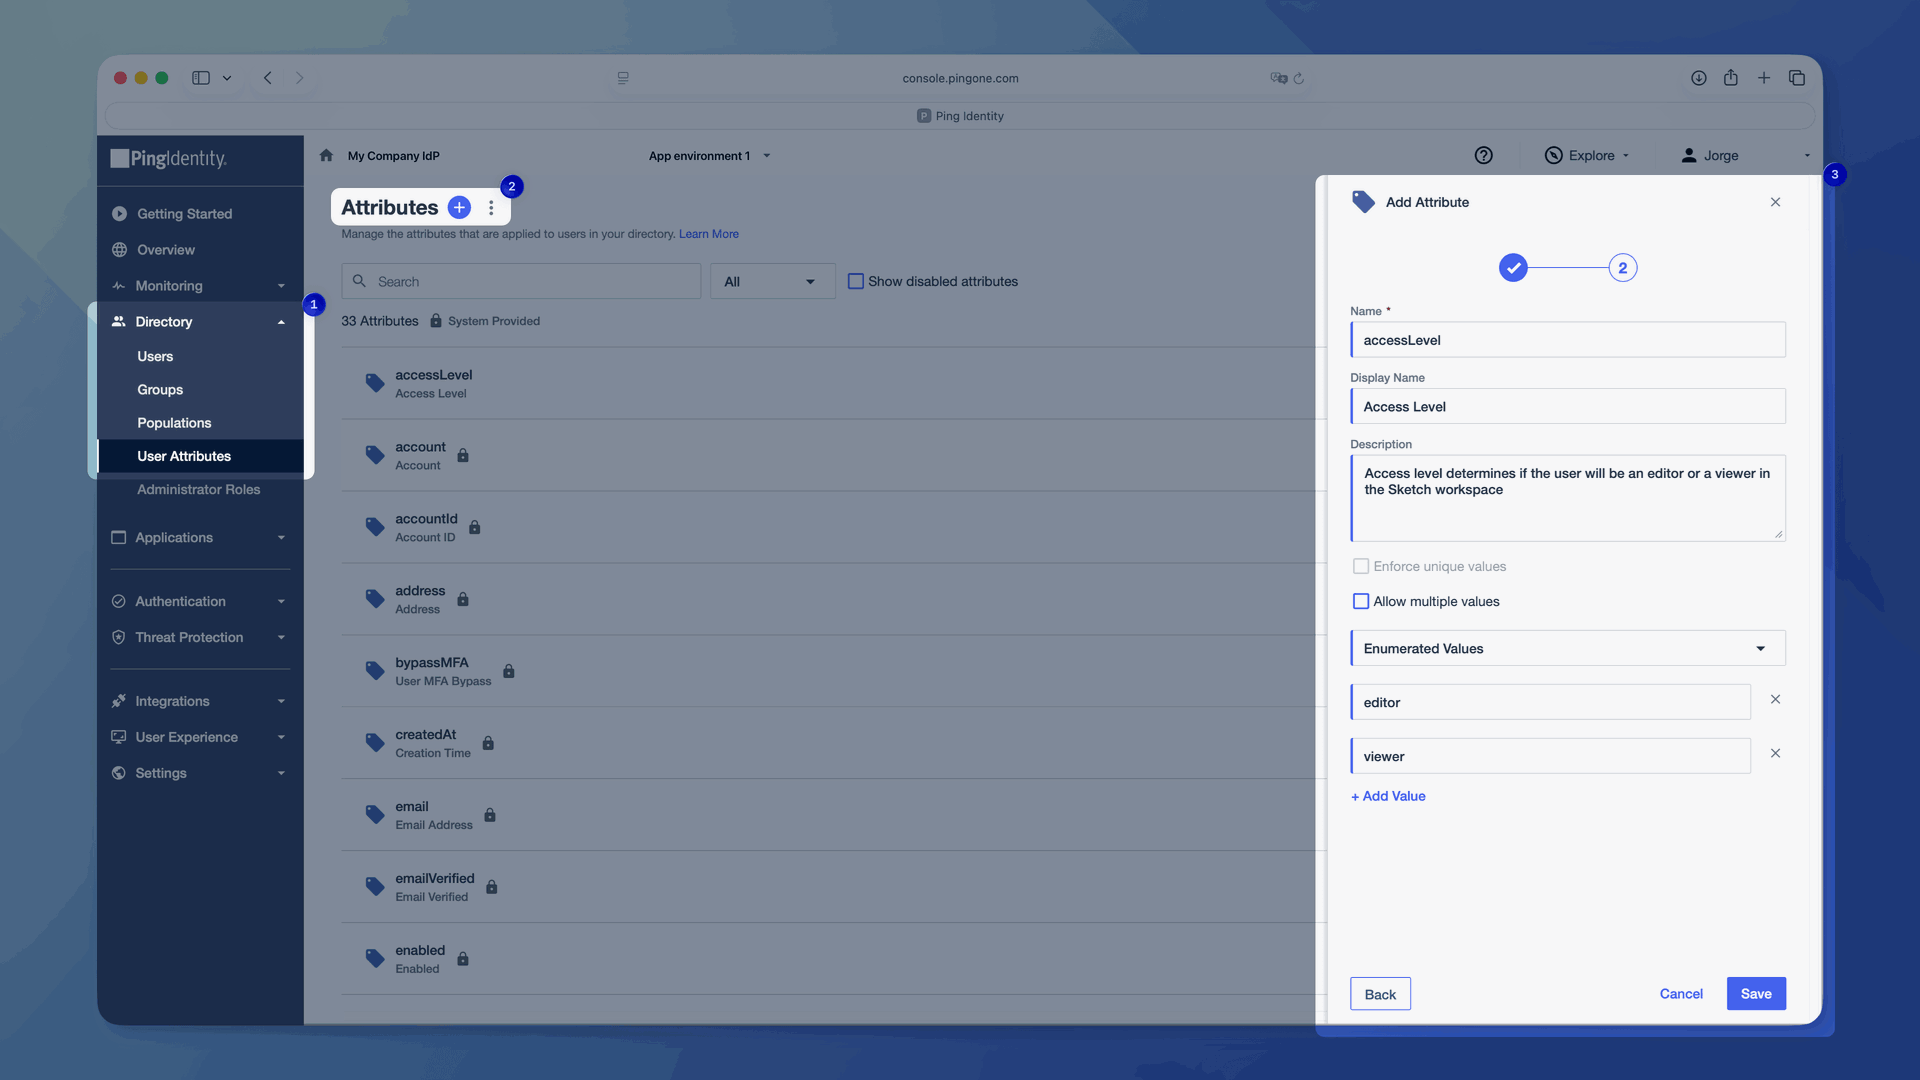Click the completed step one indicator
The image size is (1920, 1080).
[1513, 268]
